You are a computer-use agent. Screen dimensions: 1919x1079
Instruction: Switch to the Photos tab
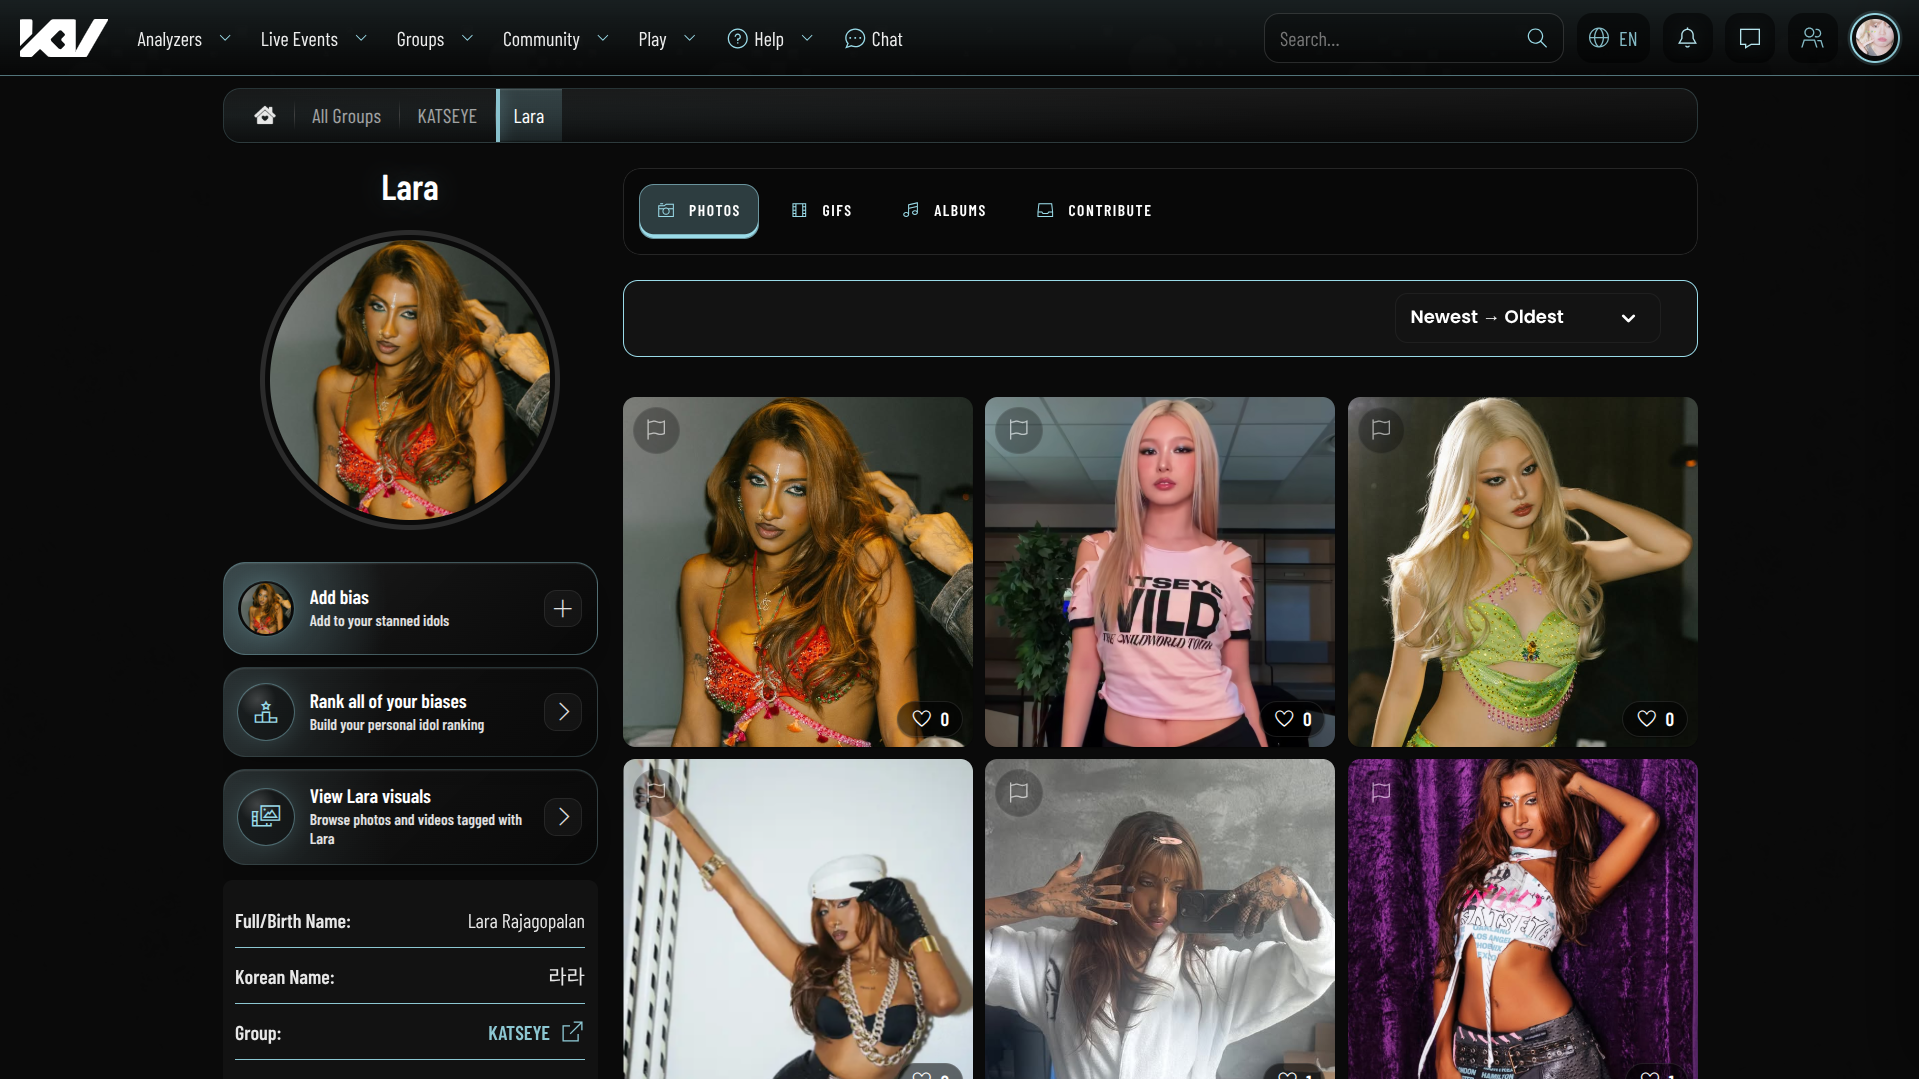coord(699,210)
